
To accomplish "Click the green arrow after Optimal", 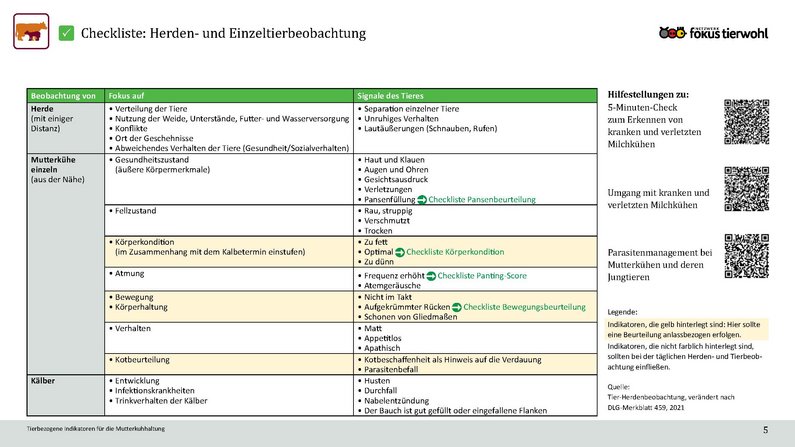I will point(400,253).
